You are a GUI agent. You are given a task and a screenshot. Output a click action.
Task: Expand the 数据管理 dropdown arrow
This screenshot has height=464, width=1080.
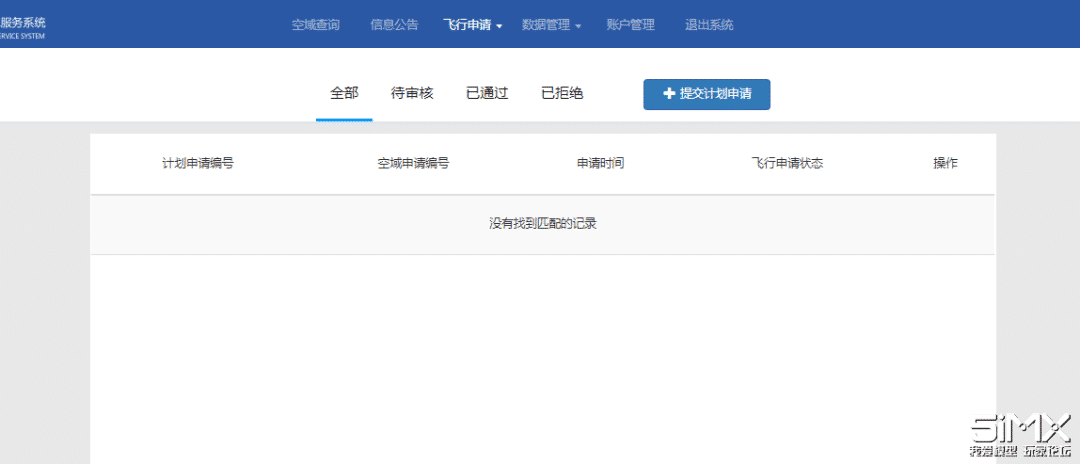click(579, 26)
